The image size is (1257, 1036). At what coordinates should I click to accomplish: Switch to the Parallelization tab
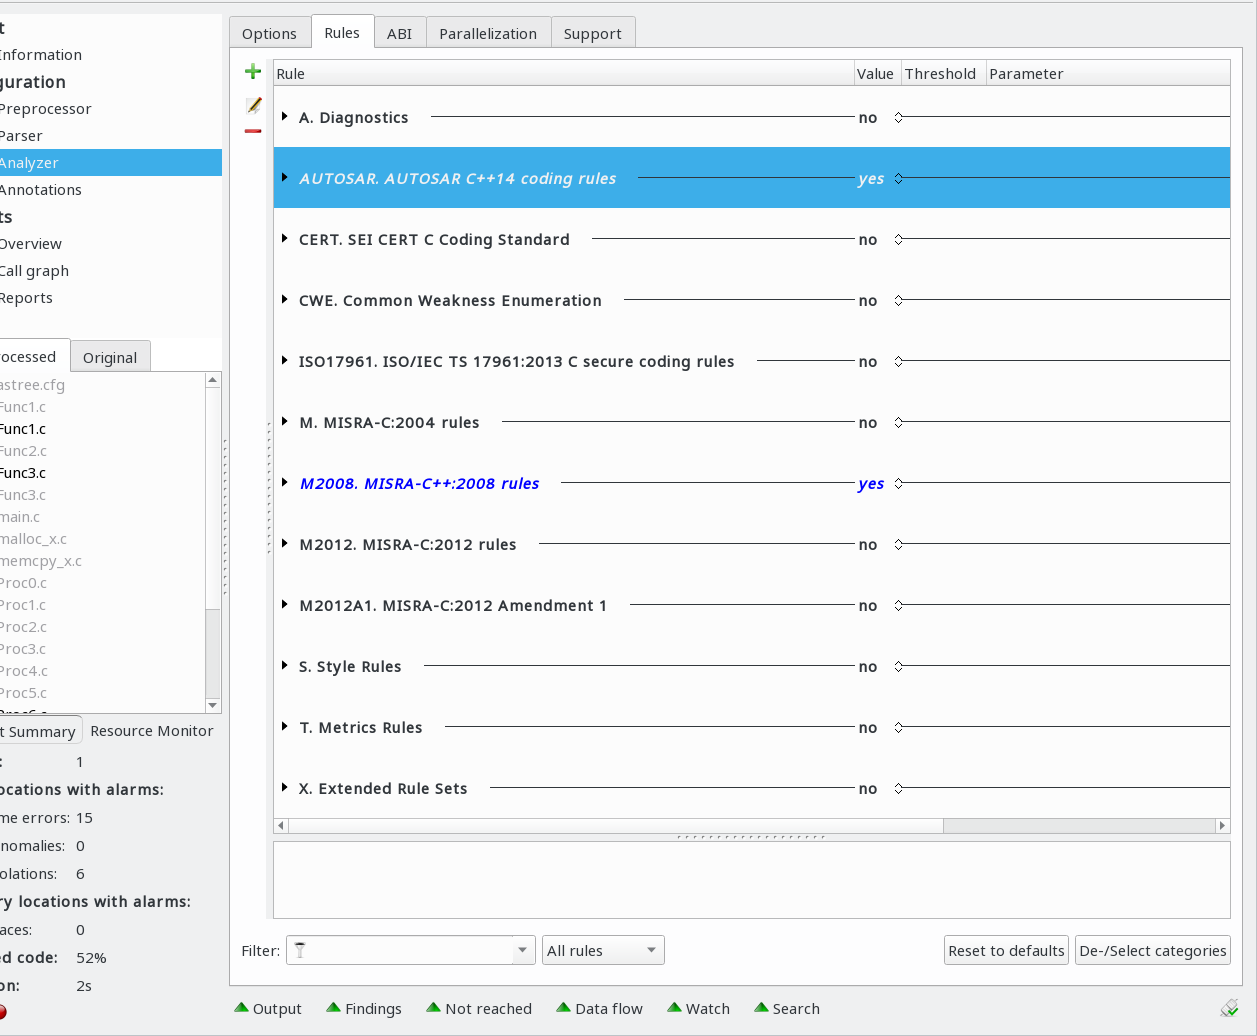[x=488, y=33]
